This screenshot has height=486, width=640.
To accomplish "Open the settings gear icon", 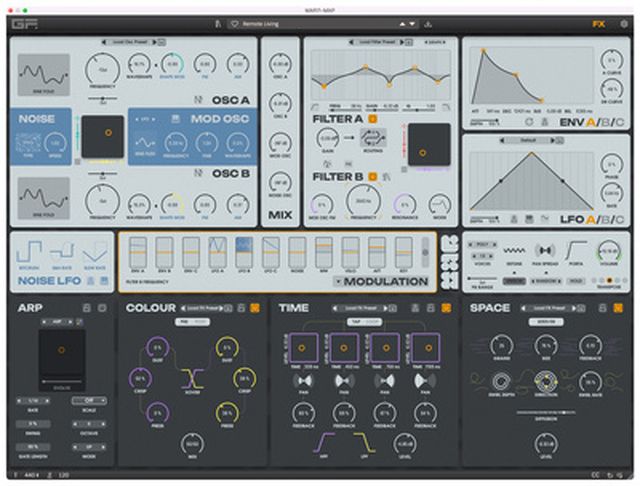I will click(x=625, y=22).
